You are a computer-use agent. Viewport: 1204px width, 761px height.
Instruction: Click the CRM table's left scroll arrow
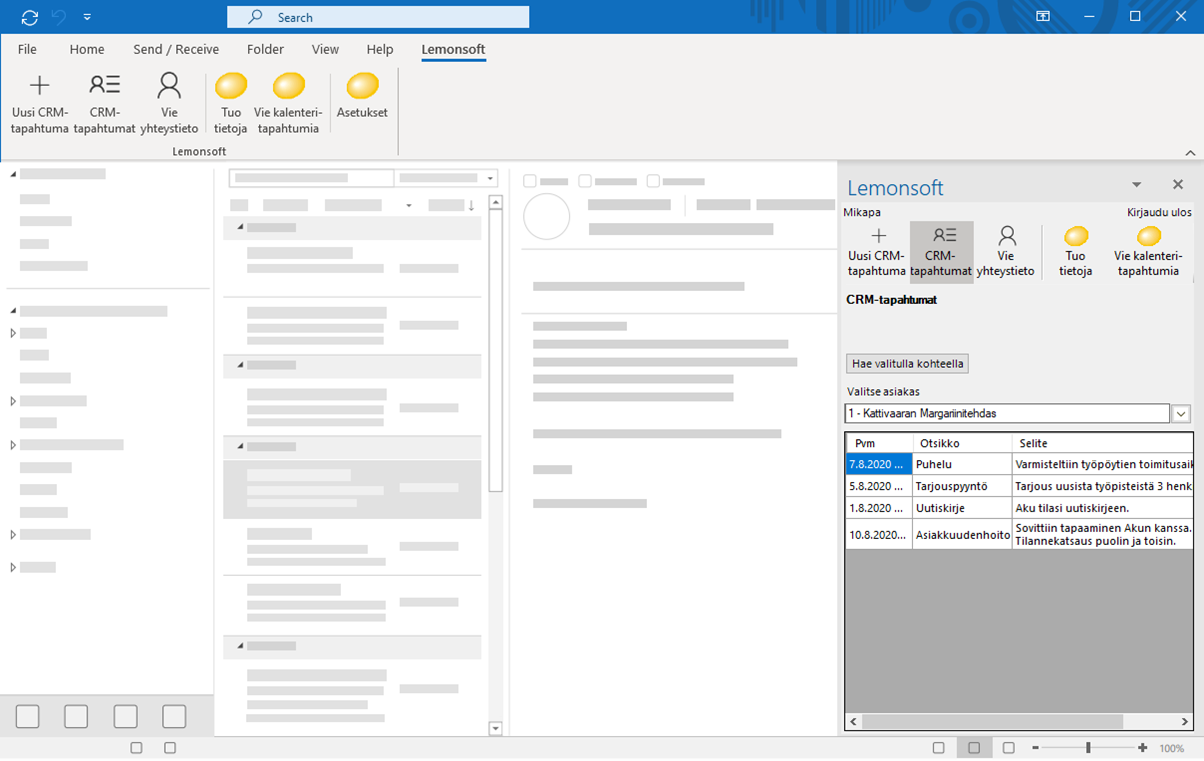pos(854,721)
